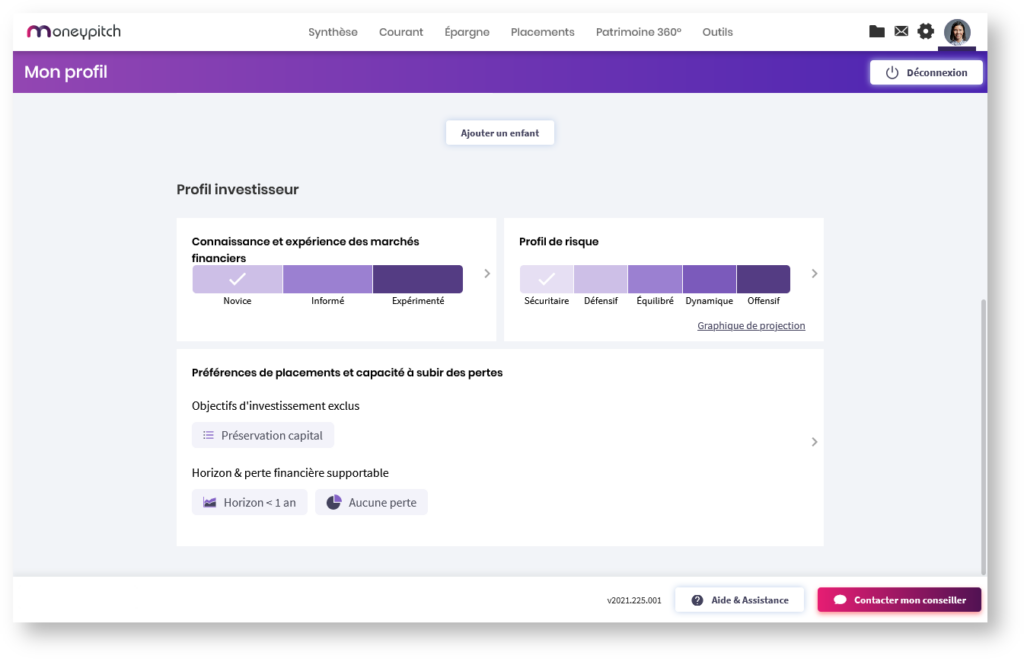Click the list icon in Préservation capital
The width and height of the screenshot is (1024, 659).
[208, 435]
